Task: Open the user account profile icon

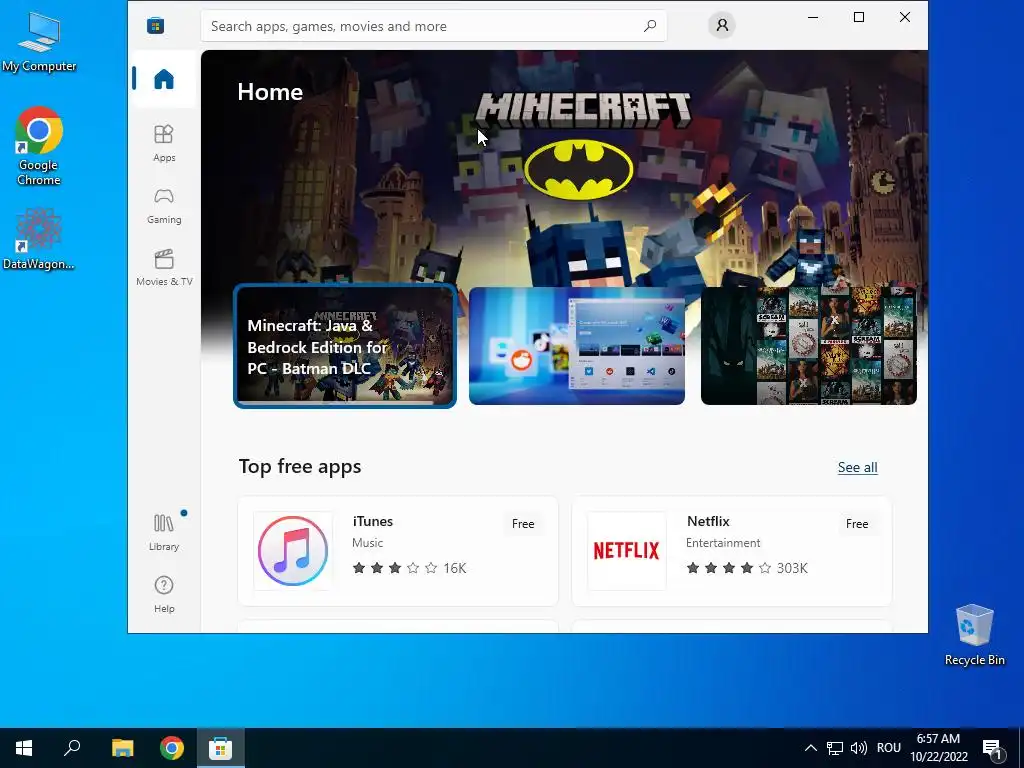Action: [x=722, y=25]
